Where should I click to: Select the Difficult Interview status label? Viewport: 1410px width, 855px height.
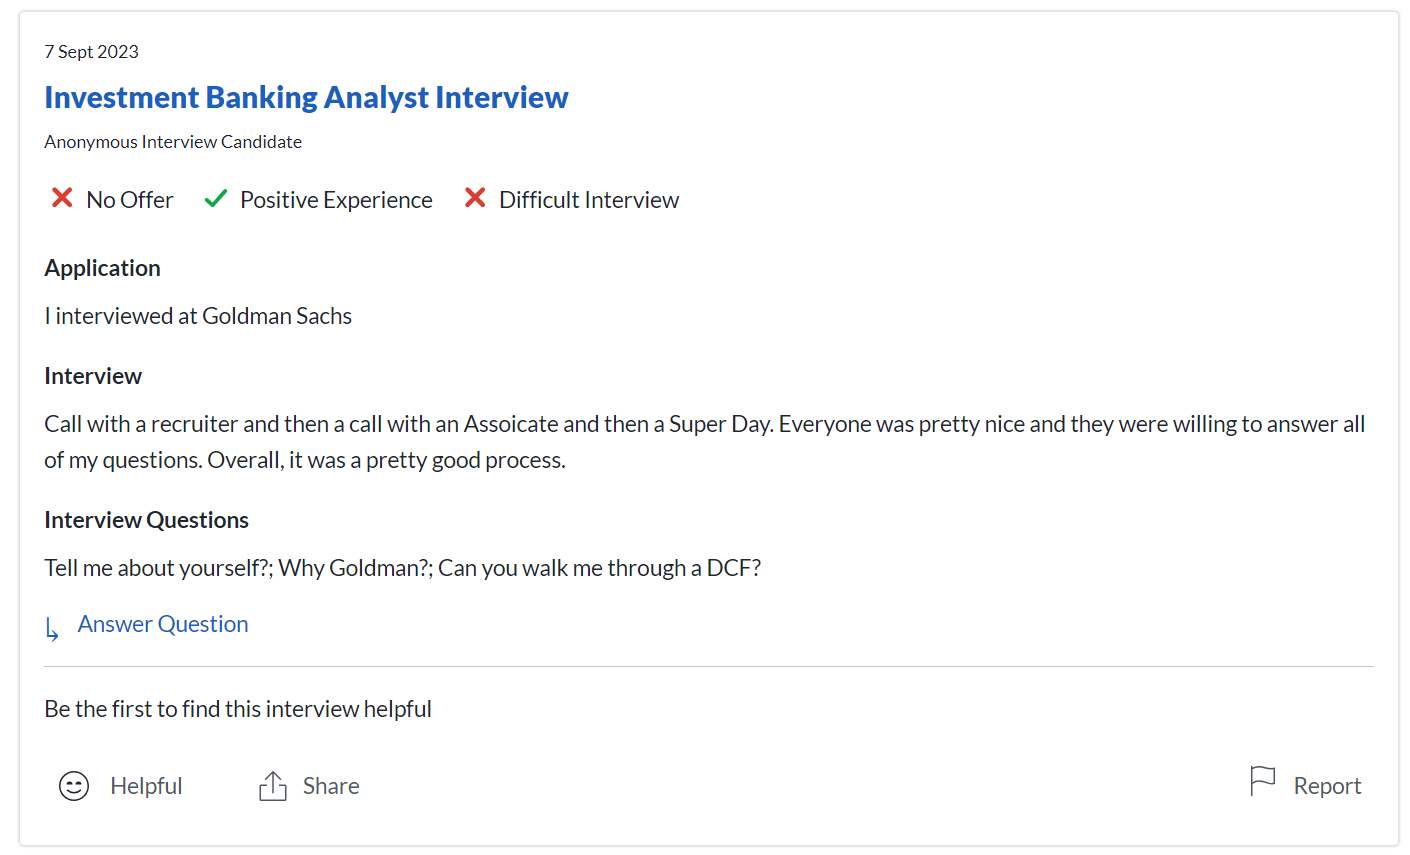pyautogui.click(x=589, y=199)
